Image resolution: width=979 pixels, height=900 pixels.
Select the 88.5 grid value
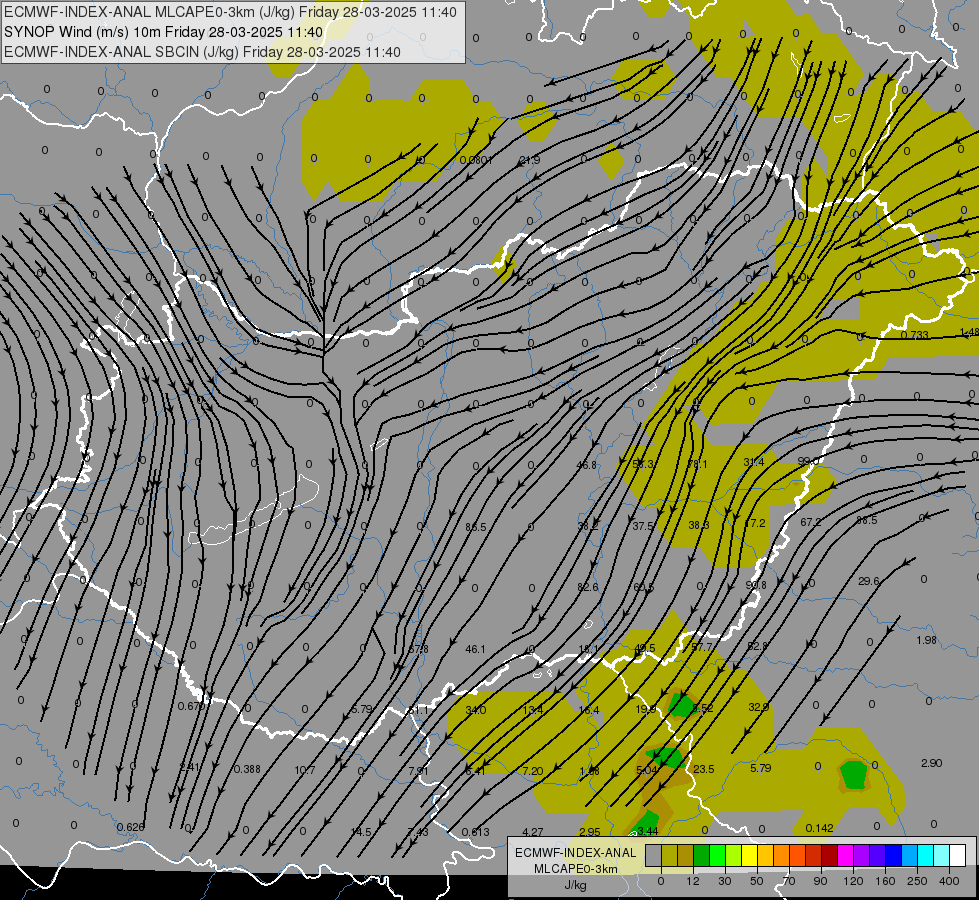(867, 520)
